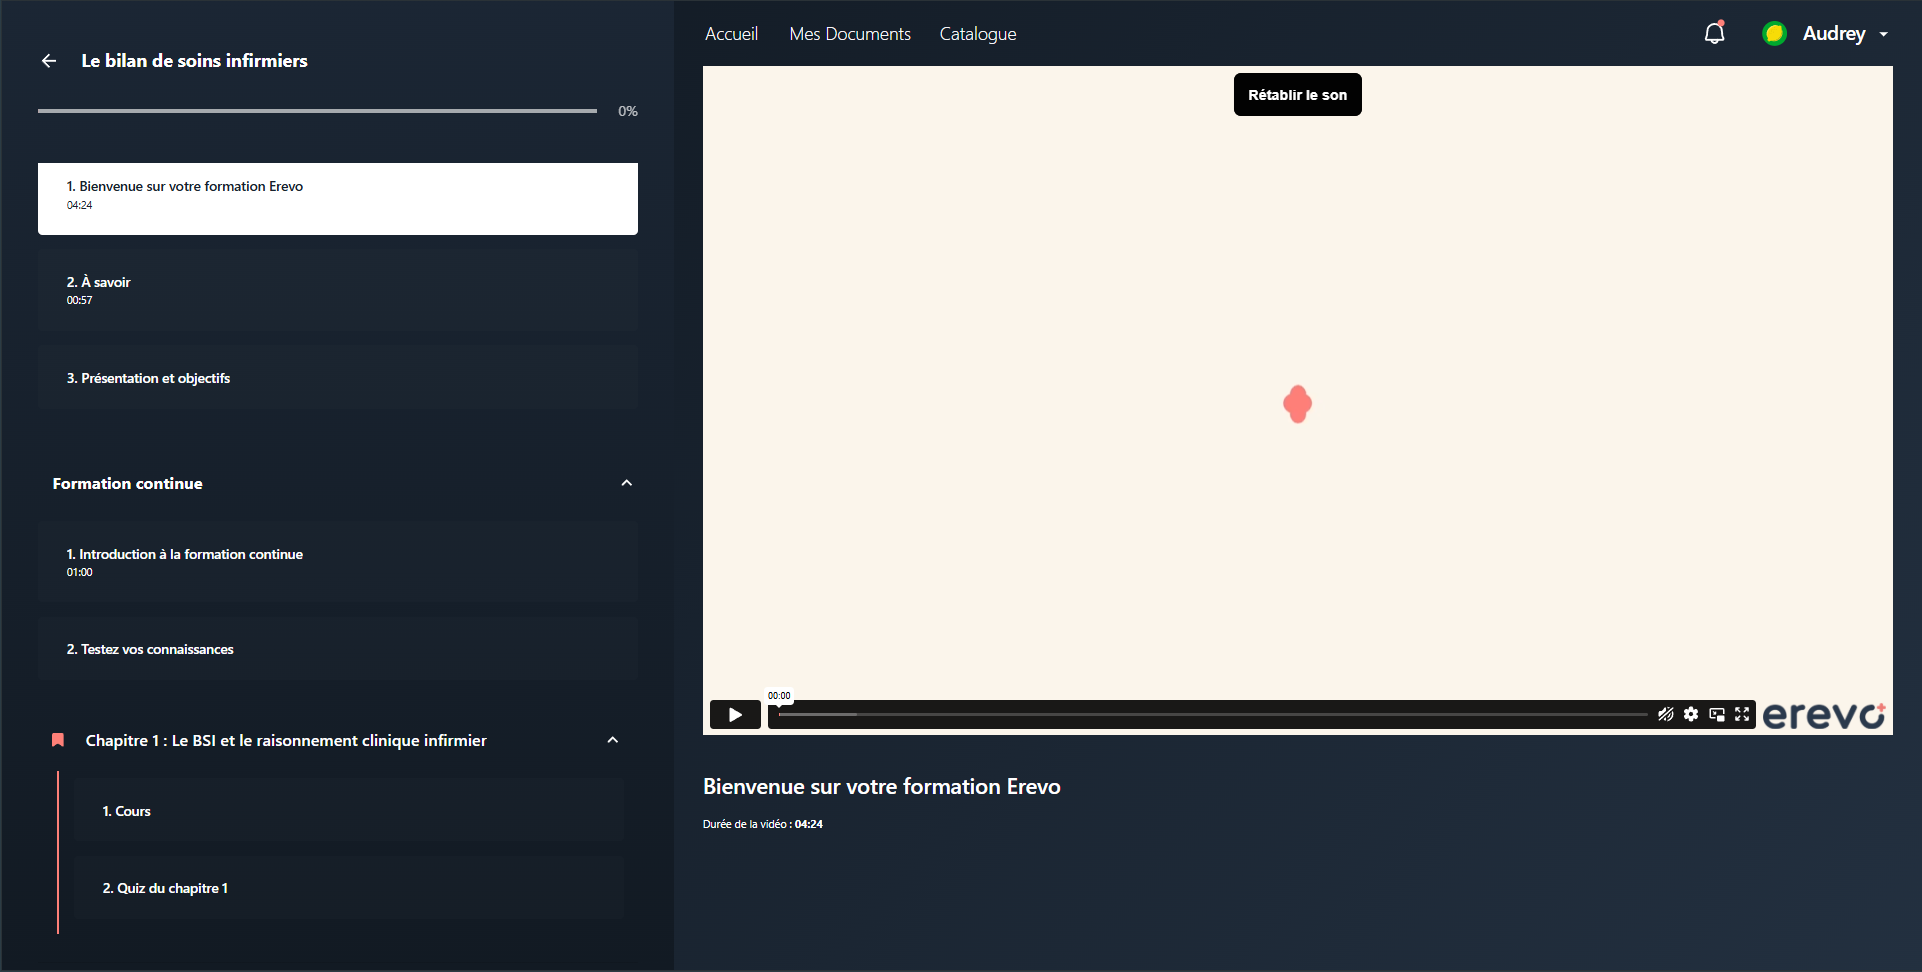Click Audrey's green avatar icon
This screenshot has height=972, width=1922.
(x=1774, y=33)
